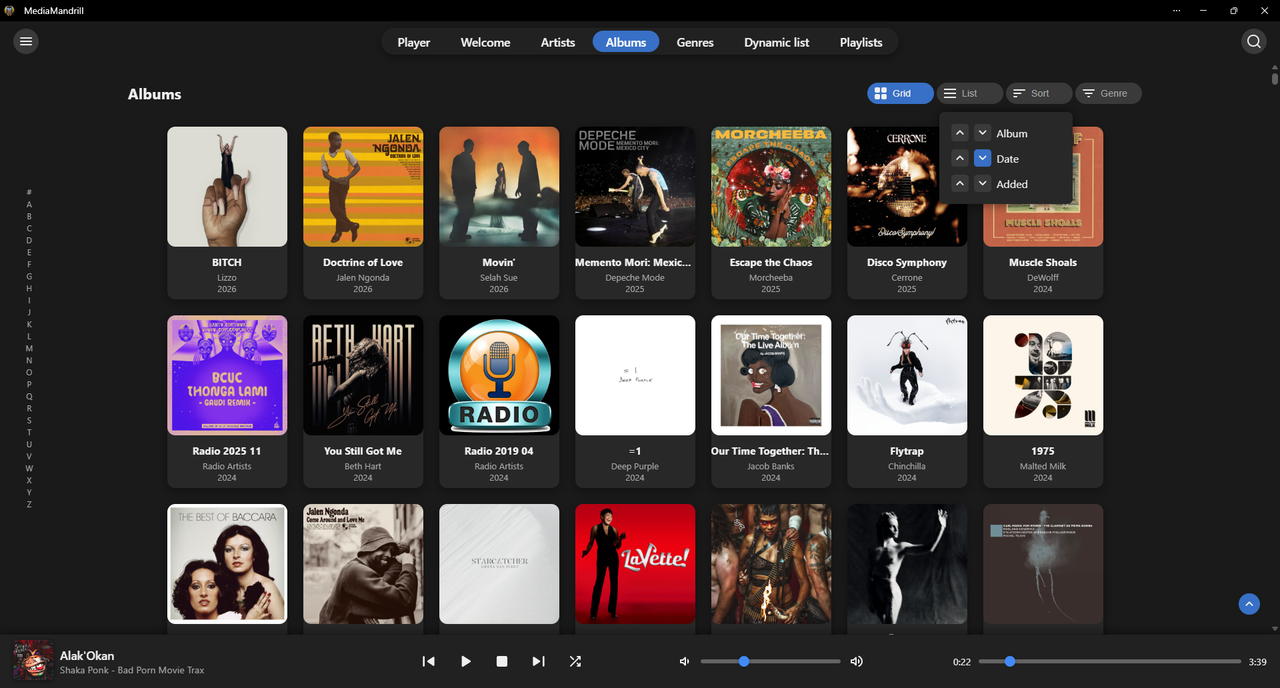The image size is (1280, 688).
Task: Sort by Added descending arrow
Action: (982, 183)
